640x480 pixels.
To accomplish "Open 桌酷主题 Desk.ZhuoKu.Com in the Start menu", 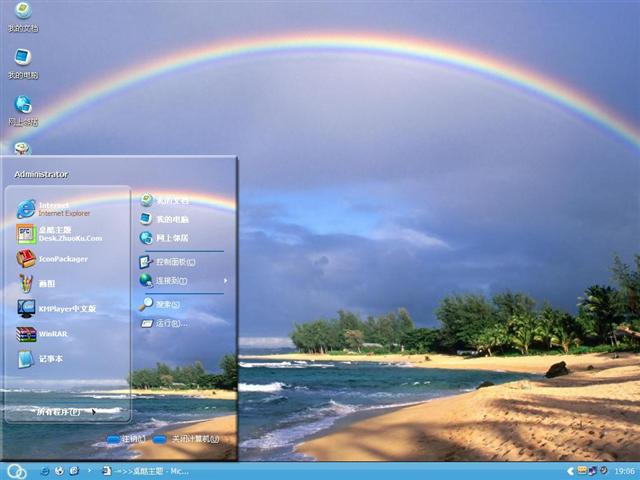I will pos(59,234).
